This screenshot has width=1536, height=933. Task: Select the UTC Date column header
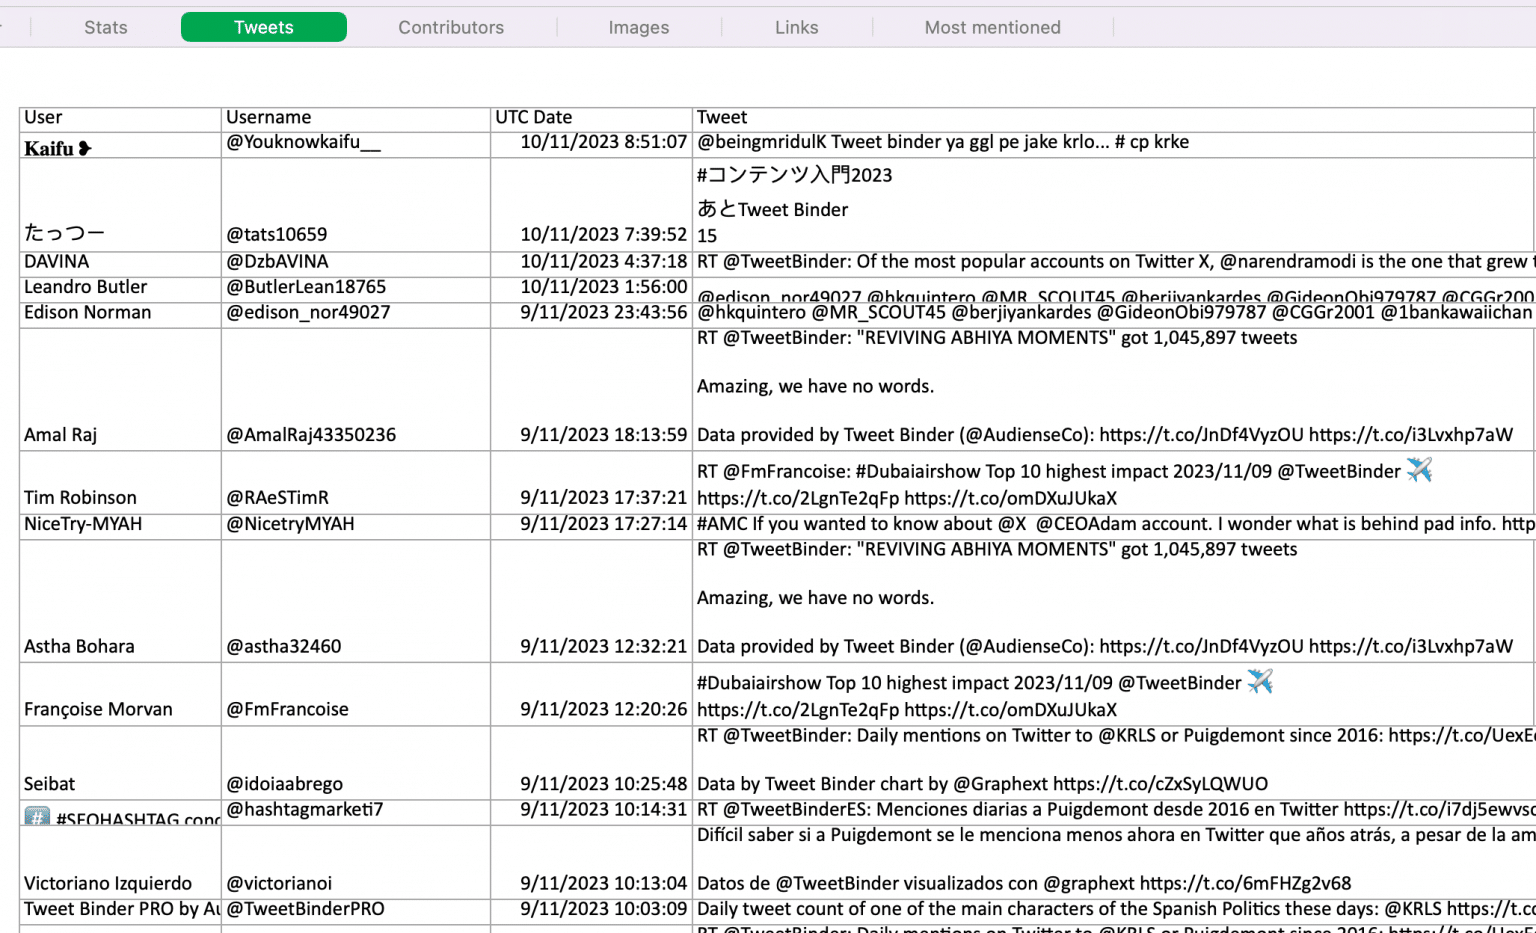534,117
